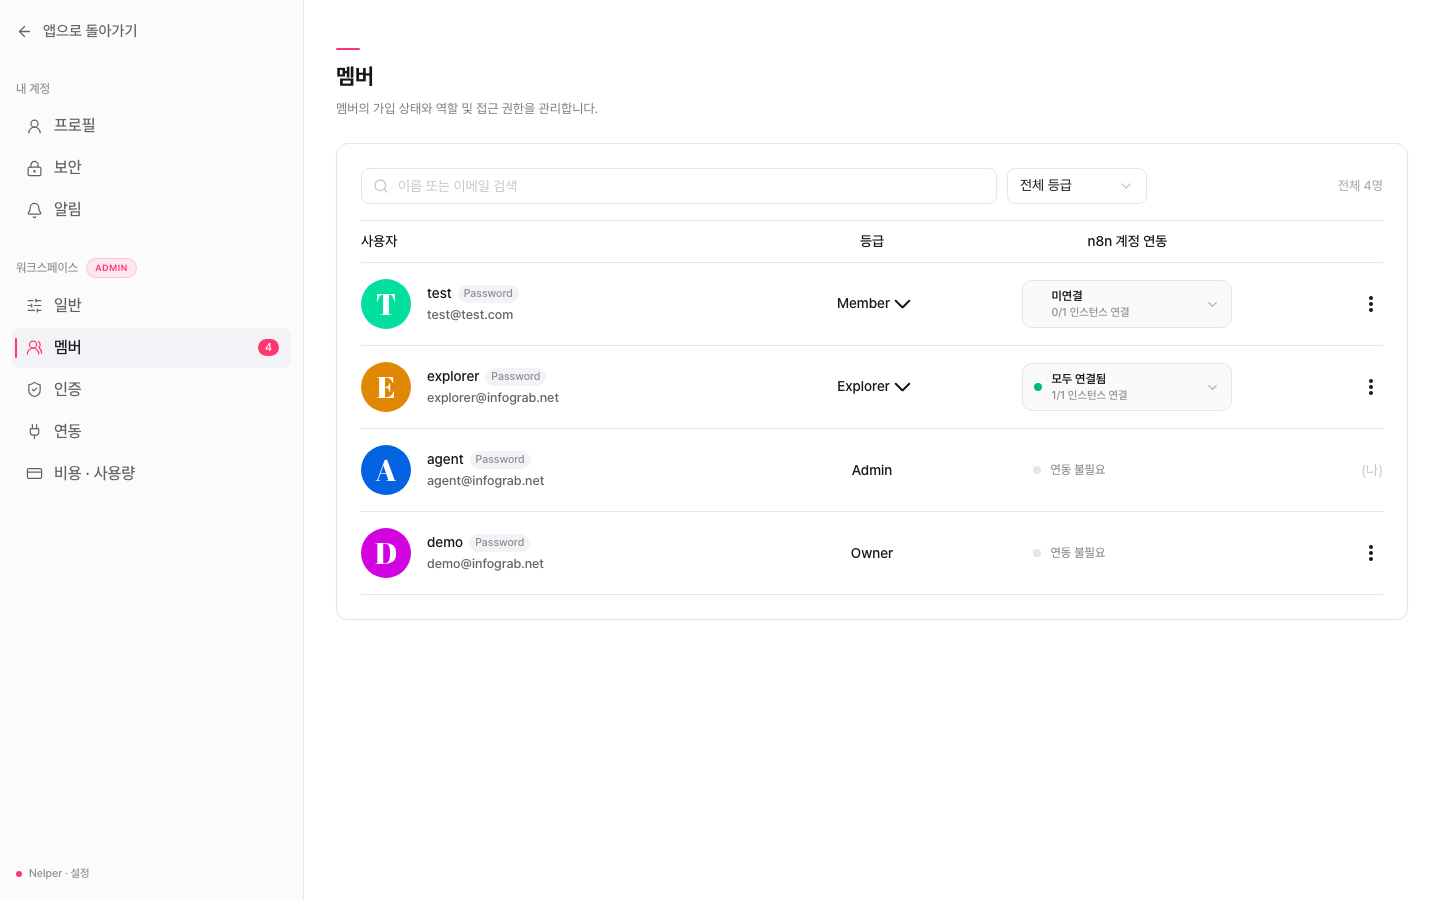Click the Admin role text for agent
The width and height of the screenshot is (1440, 900).
pos(872,470)
